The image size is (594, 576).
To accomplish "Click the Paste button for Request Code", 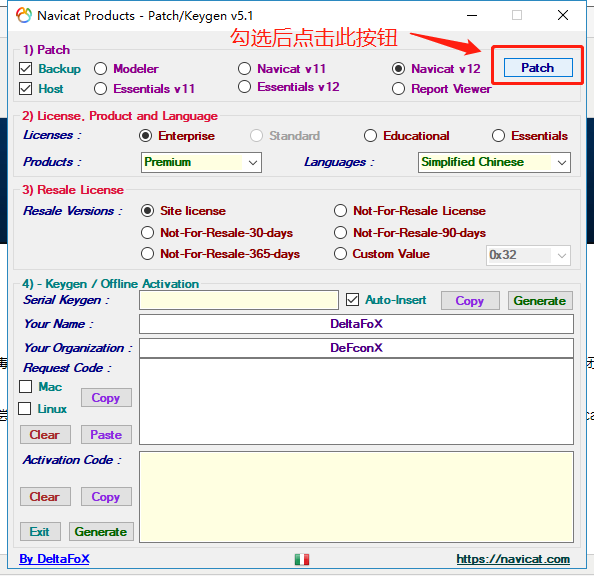I will [x=106, y=434].
